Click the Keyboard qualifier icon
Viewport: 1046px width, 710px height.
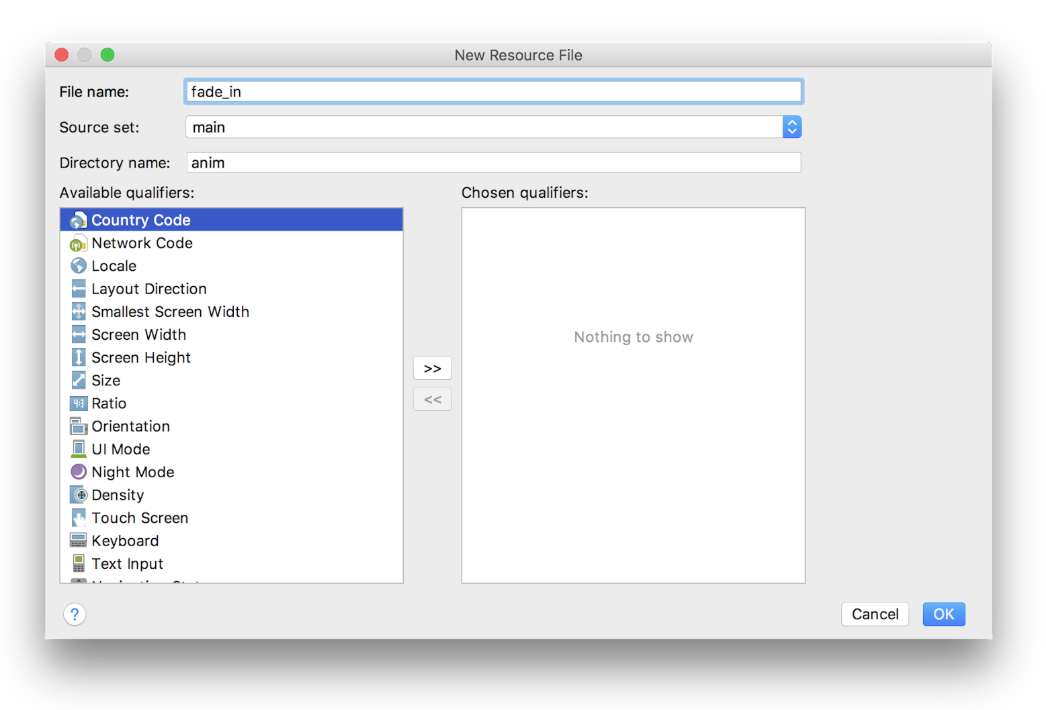[78, 541]
